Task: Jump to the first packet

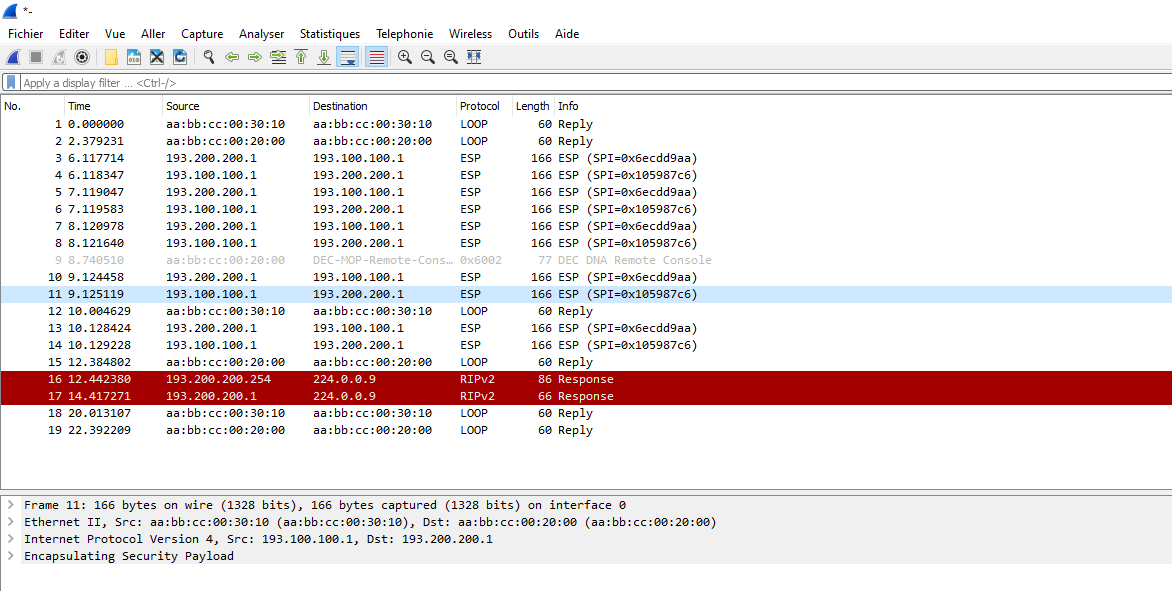Action: pyautogui.click(x=301, y=57)
